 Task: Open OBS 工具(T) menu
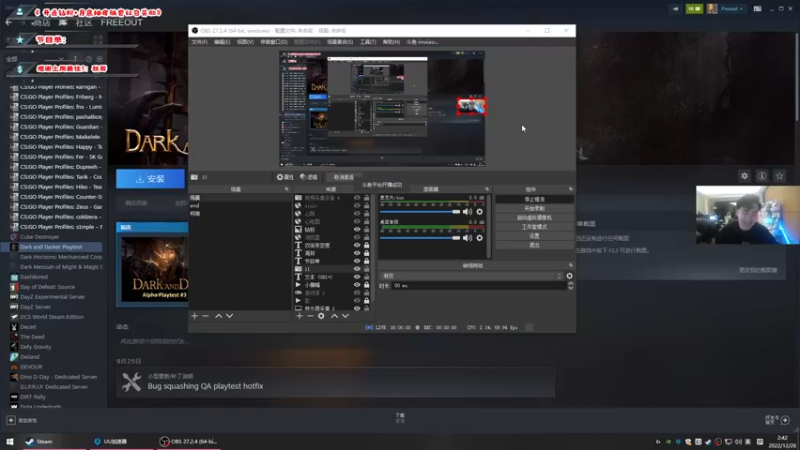click(368, 42)
